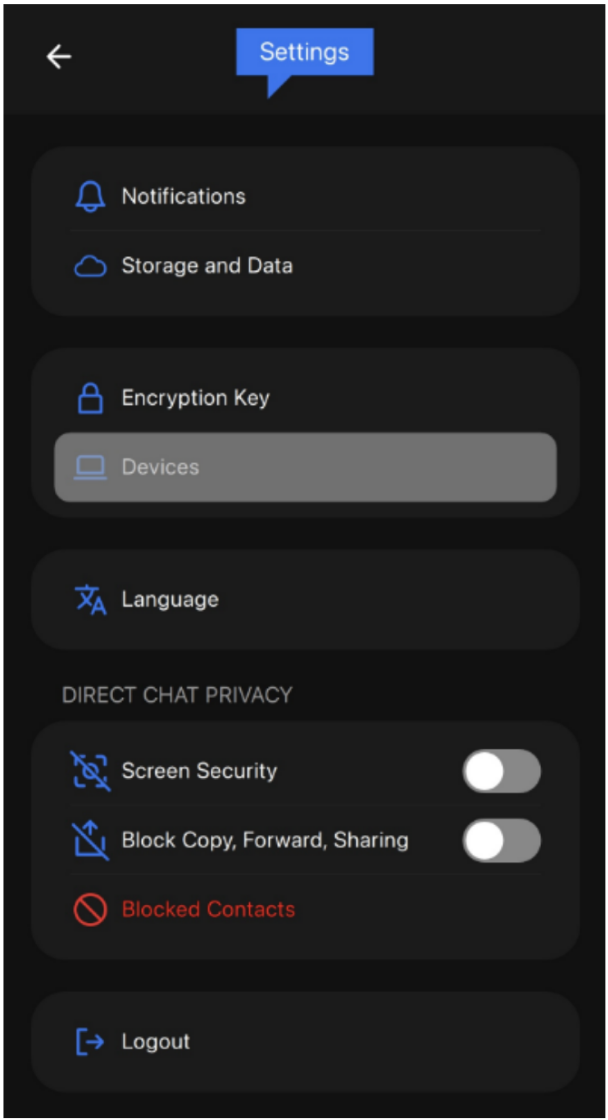Toggle Block Copy, Forward, Sharing switch

click(x=502, y=840)
